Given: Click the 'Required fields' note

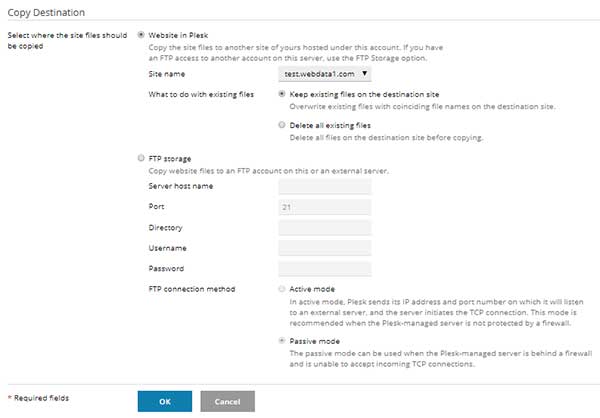Looking at the screenshot, I should [x=38, y=398].
